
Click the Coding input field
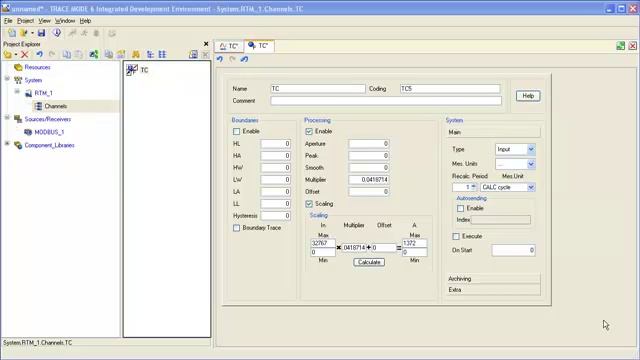click(450, 89)
